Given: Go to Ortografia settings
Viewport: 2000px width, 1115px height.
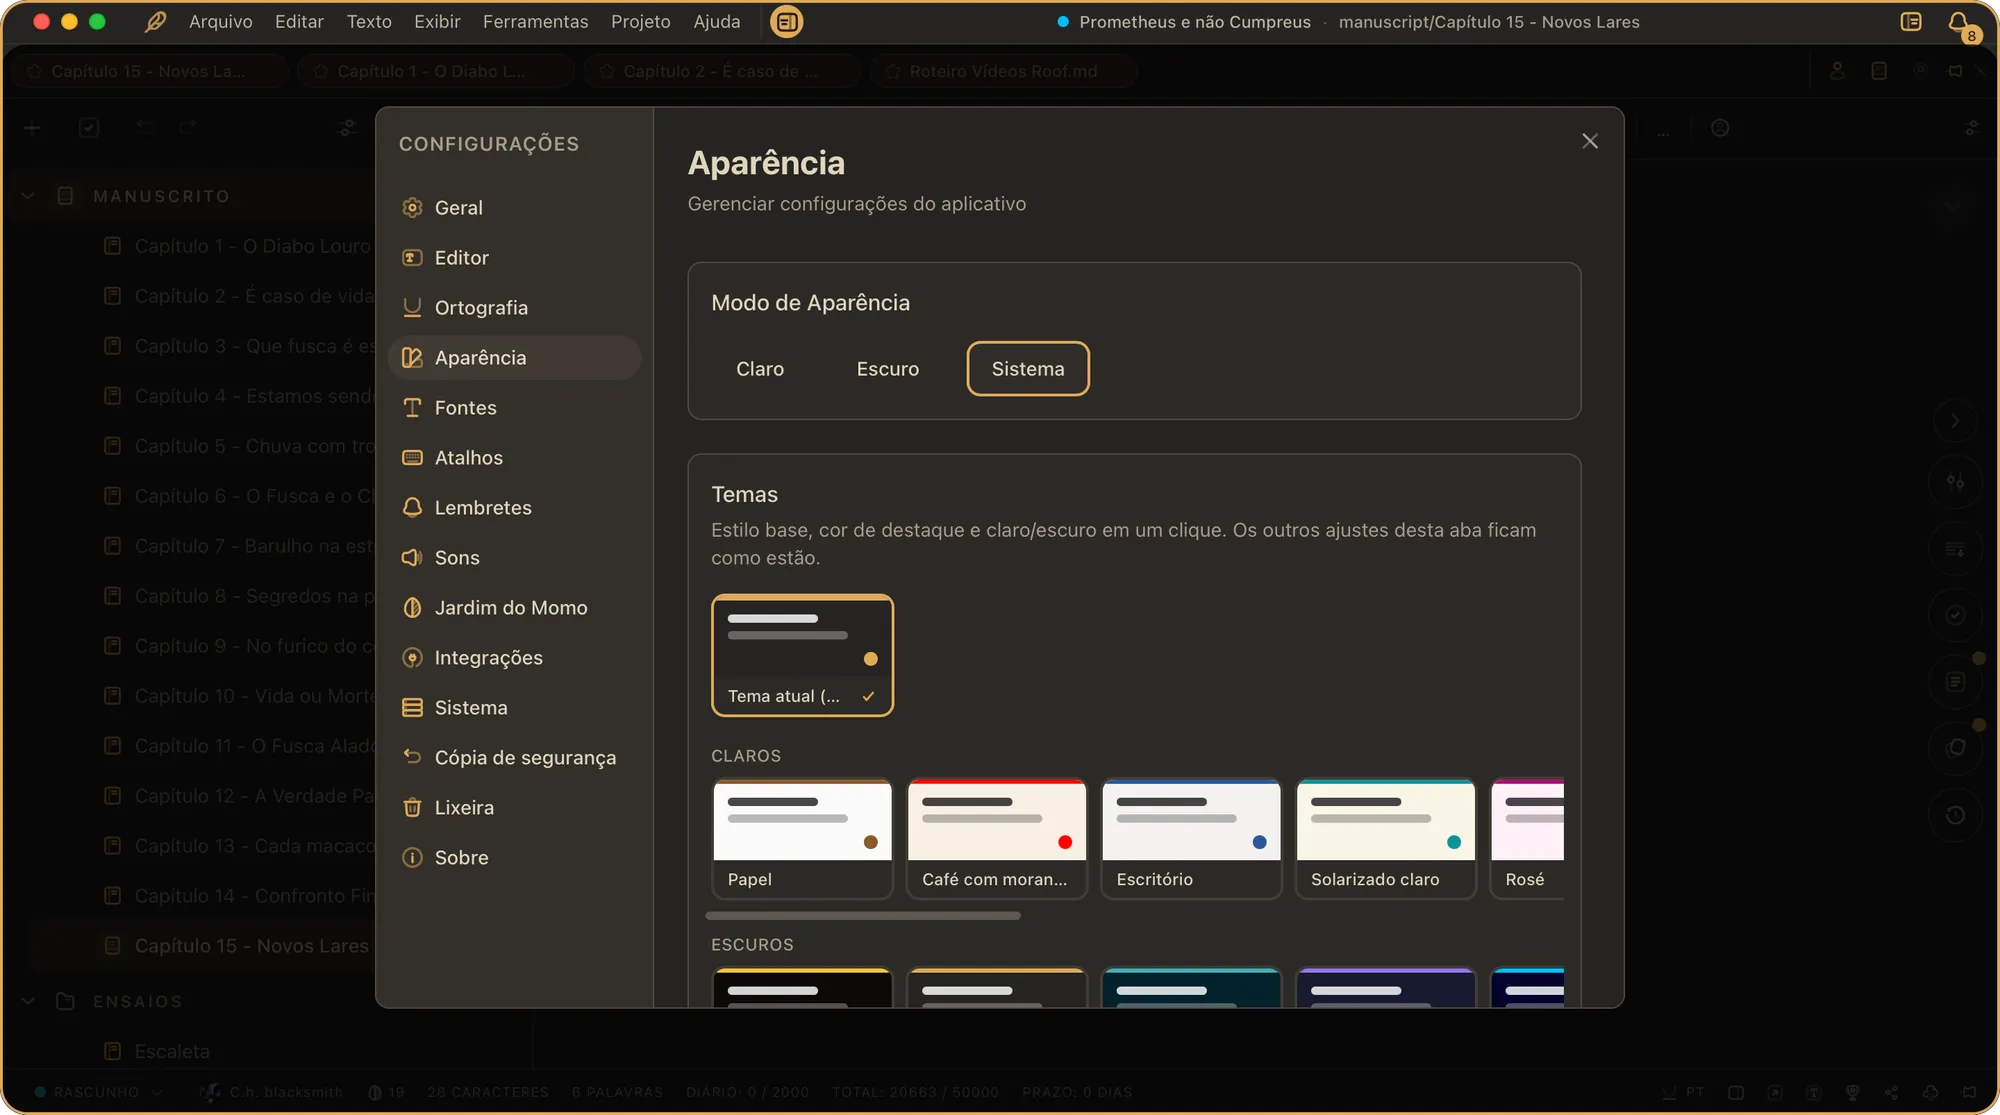Looking at the screenshot, I should [514, 308].
